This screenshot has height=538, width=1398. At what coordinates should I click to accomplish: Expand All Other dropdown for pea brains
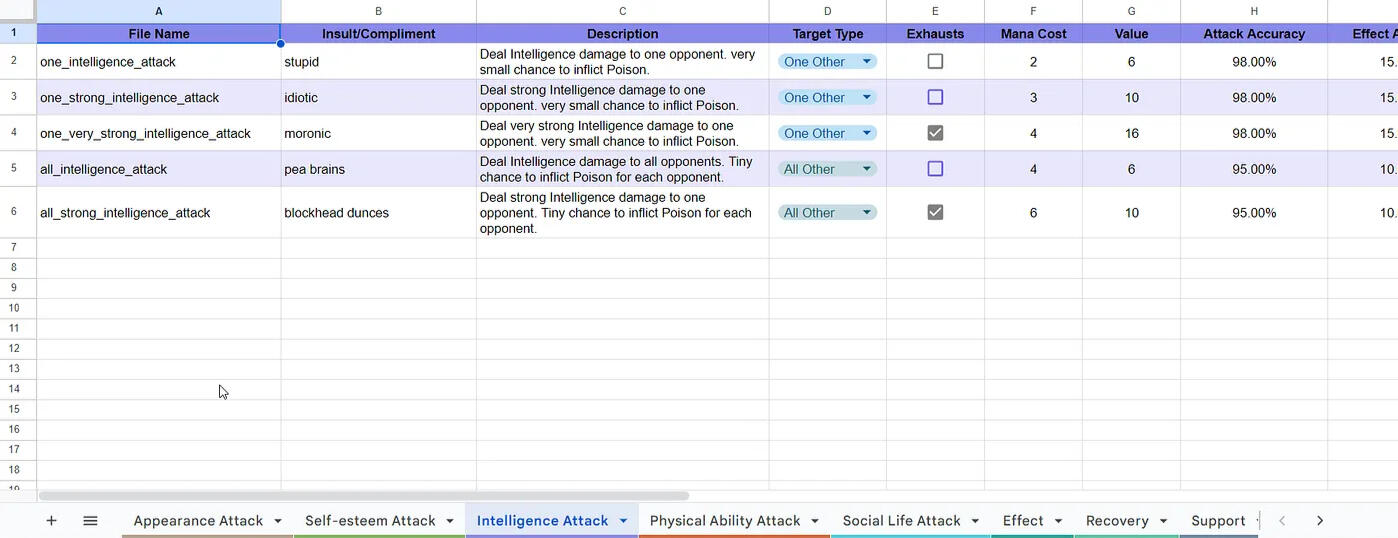click(x=866, y=169)
